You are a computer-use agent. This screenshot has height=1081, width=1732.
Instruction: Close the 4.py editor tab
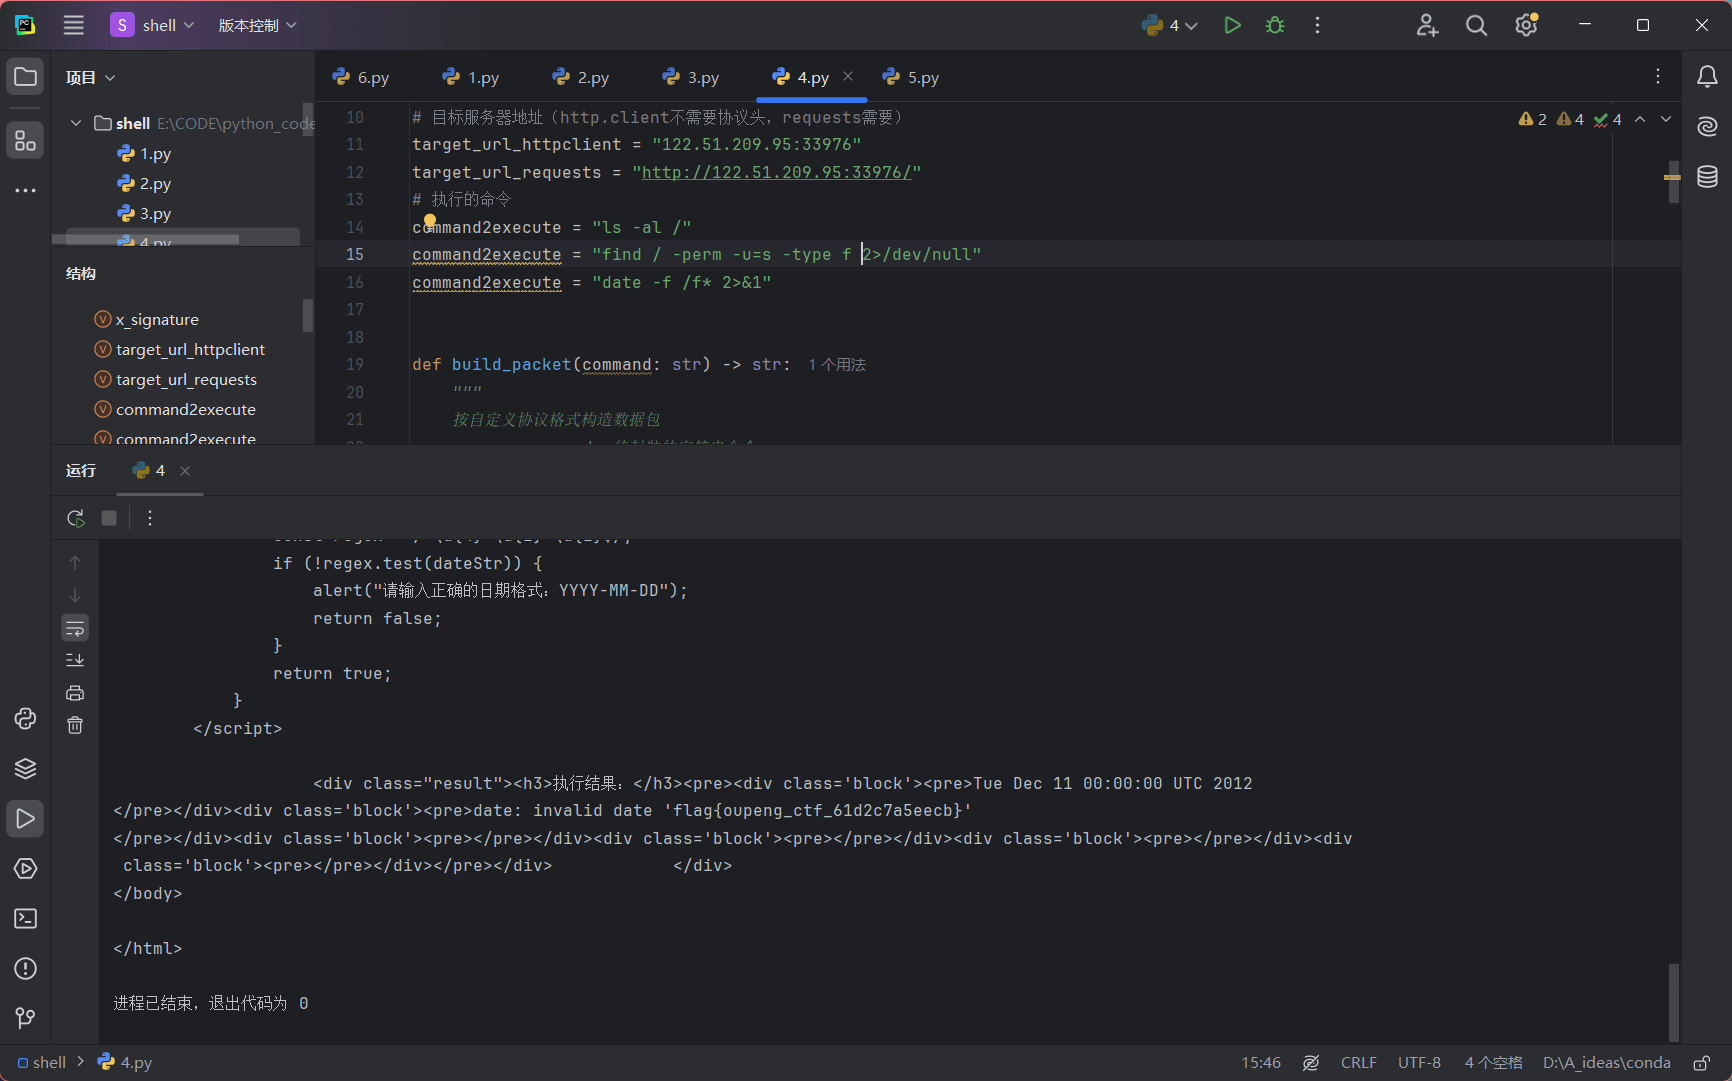coord(848,76)
